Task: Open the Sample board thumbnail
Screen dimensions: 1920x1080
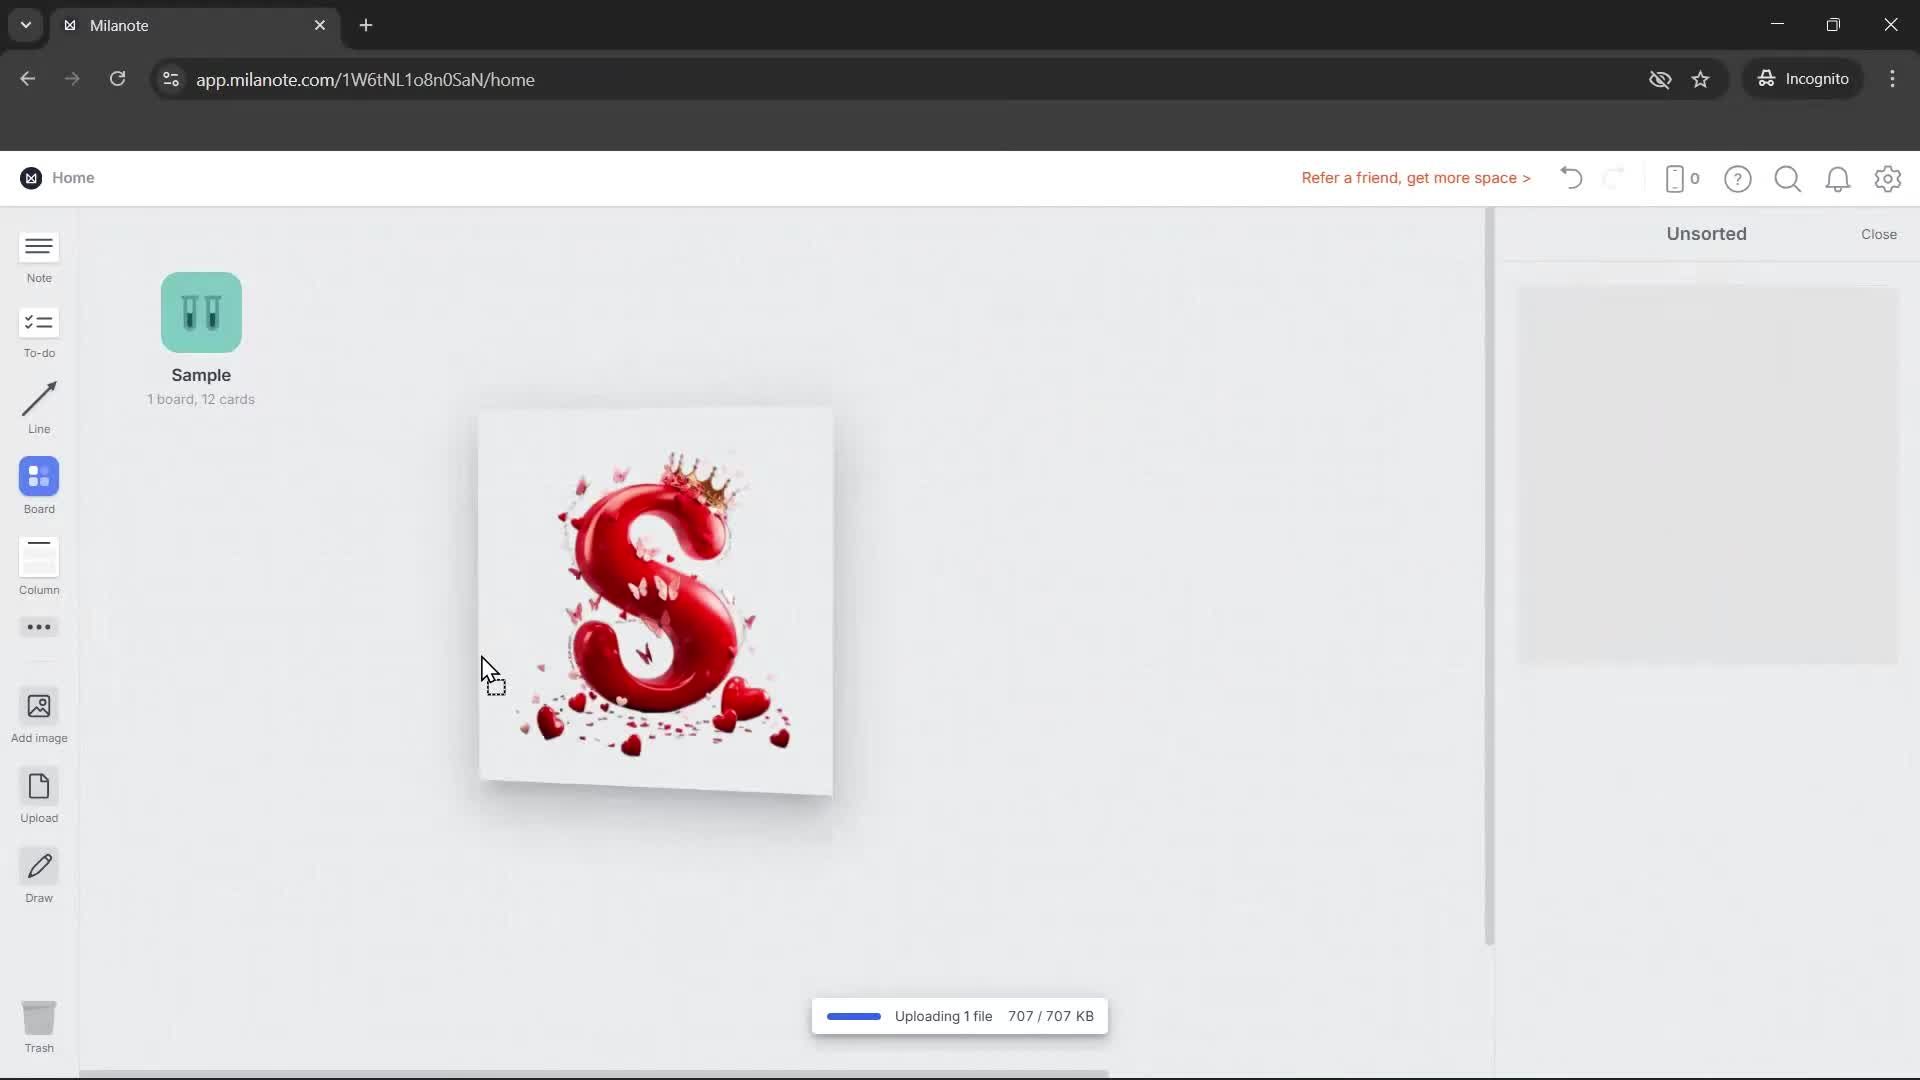Action: pos(200,312)
